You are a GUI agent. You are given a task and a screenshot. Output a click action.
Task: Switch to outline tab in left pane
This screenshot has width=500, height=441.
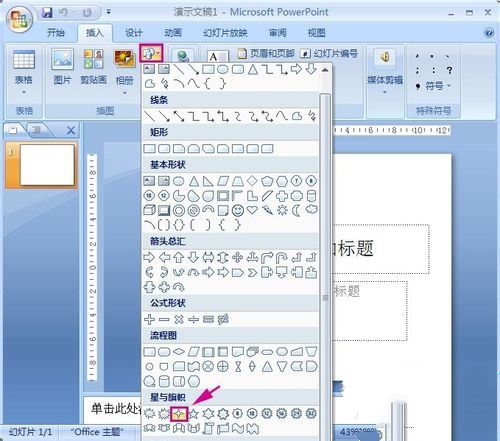36,130
